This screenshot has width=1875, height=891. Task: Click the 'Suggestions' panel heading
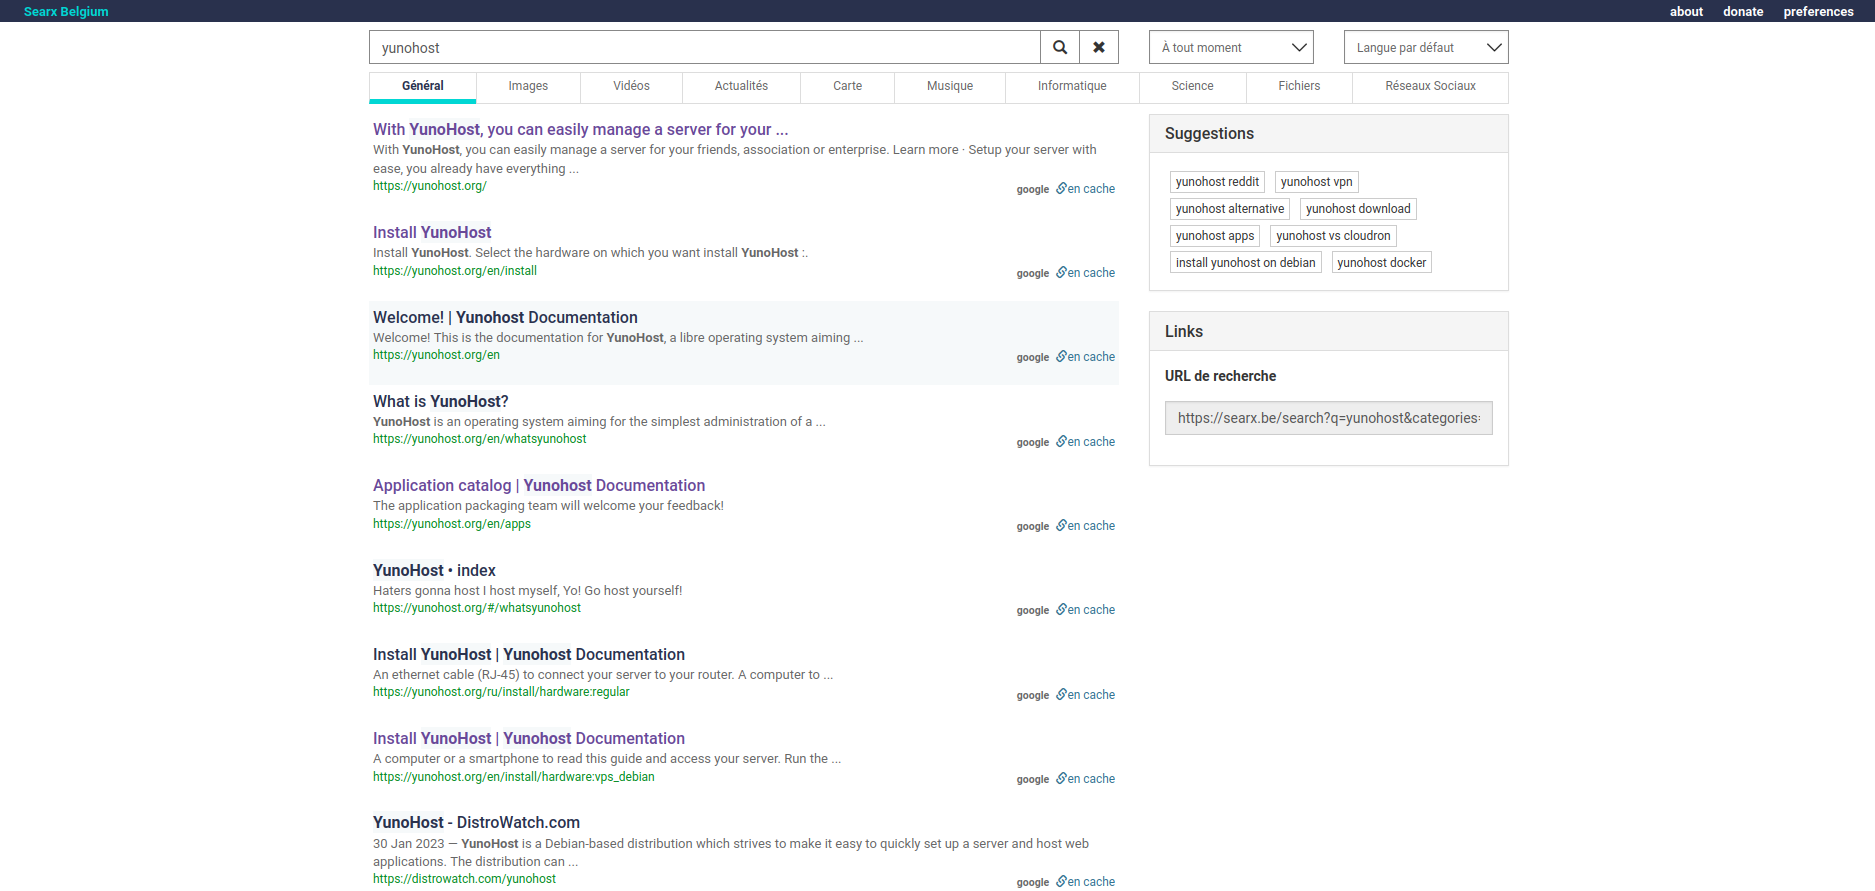tap(1209, 134)
